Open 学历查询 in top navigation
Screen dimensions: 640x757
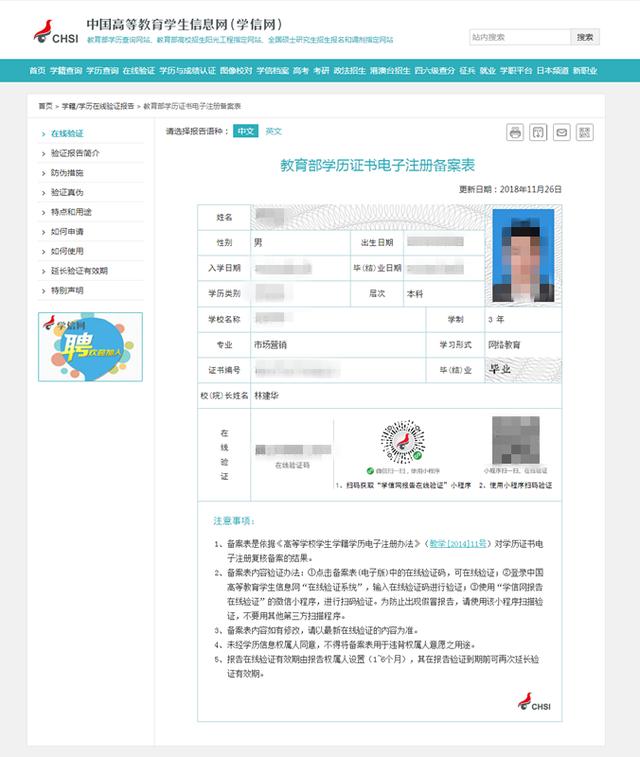click(x=102, y=71)
